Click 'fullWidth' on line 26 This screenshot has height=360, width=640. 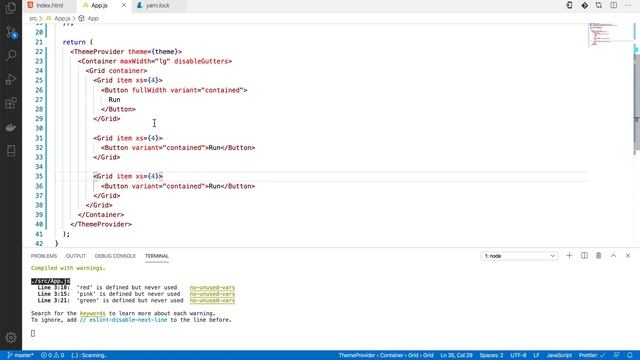tap(149, 90)
